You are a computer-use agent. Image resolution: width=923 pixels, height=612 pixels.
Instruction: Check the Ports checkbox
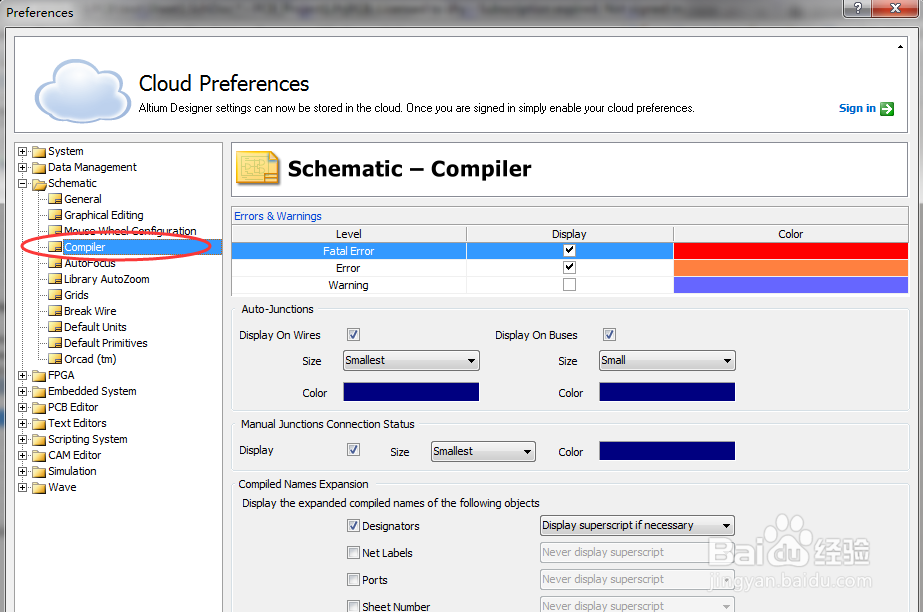pyautogui.click(x=353, y=580)
